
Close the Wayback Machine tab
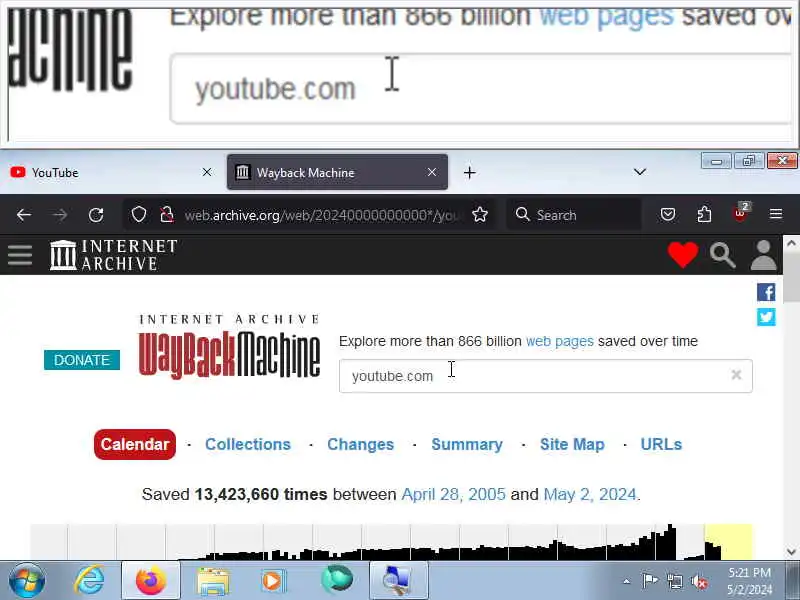click(x=432, y=172)
